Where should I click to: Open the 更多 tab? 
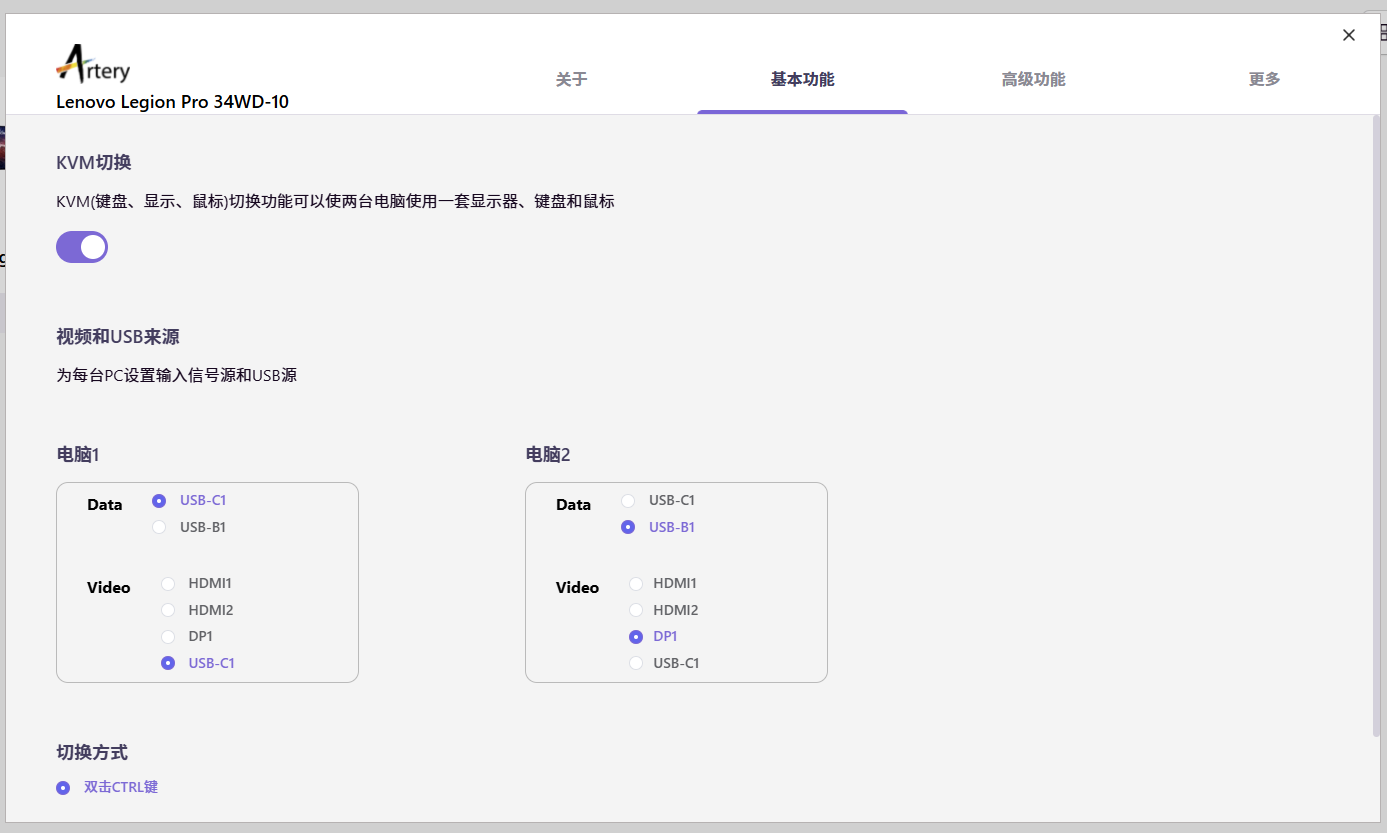(1264, 80)
